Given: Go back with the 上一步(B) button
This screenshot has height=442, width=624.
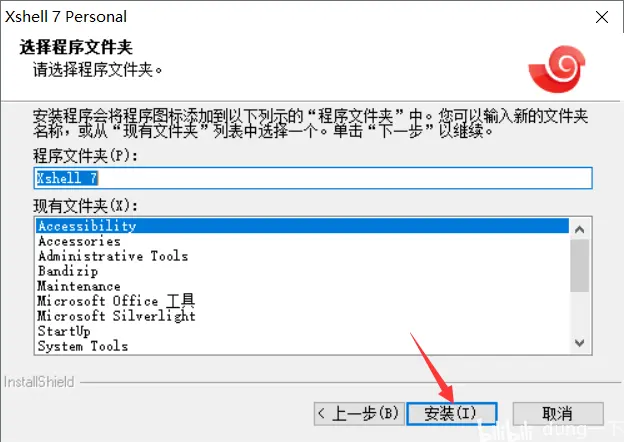Looking at the screenshot, I should click(x=359, y=414).
